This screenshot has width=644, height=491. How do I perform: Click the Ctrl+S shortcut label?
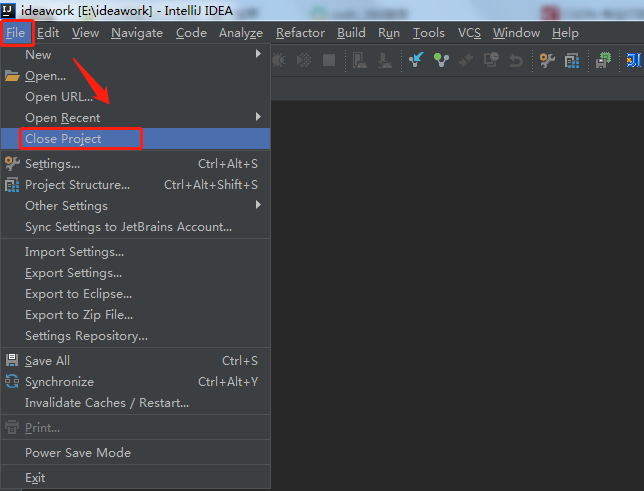pos(240,361)
